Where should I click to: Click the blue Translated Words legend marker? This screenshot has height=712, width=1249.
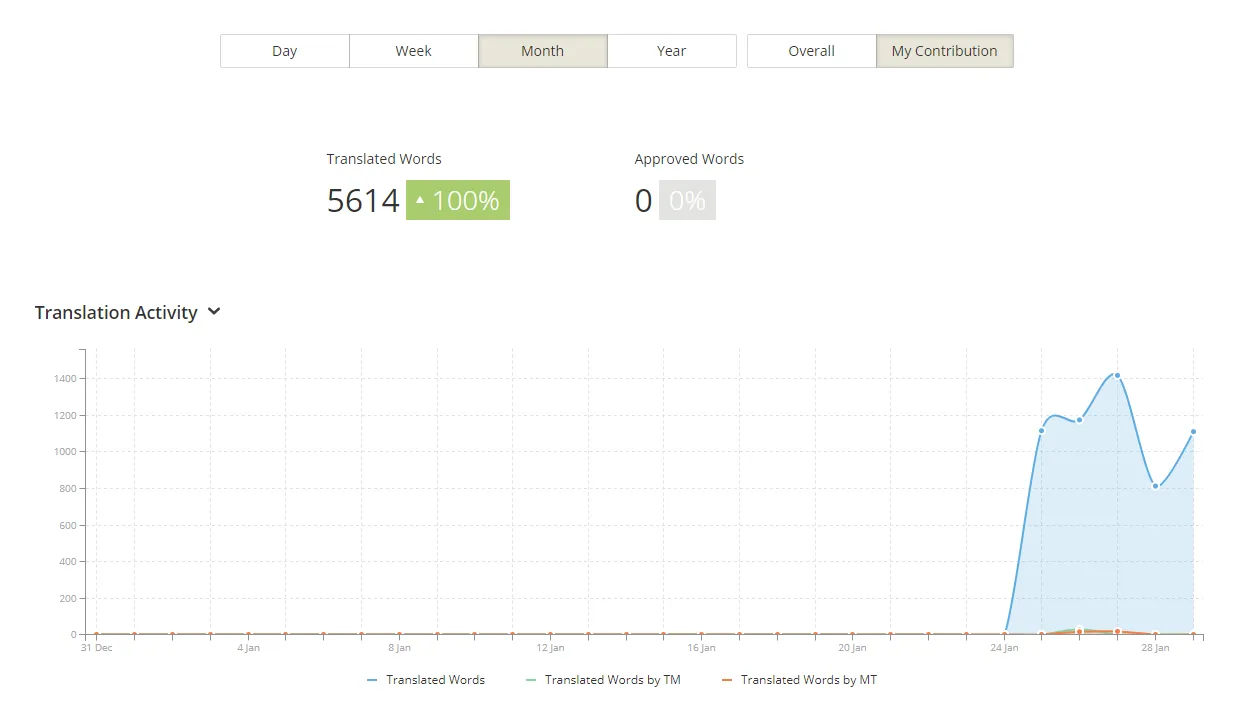click(x=372, y=680)
